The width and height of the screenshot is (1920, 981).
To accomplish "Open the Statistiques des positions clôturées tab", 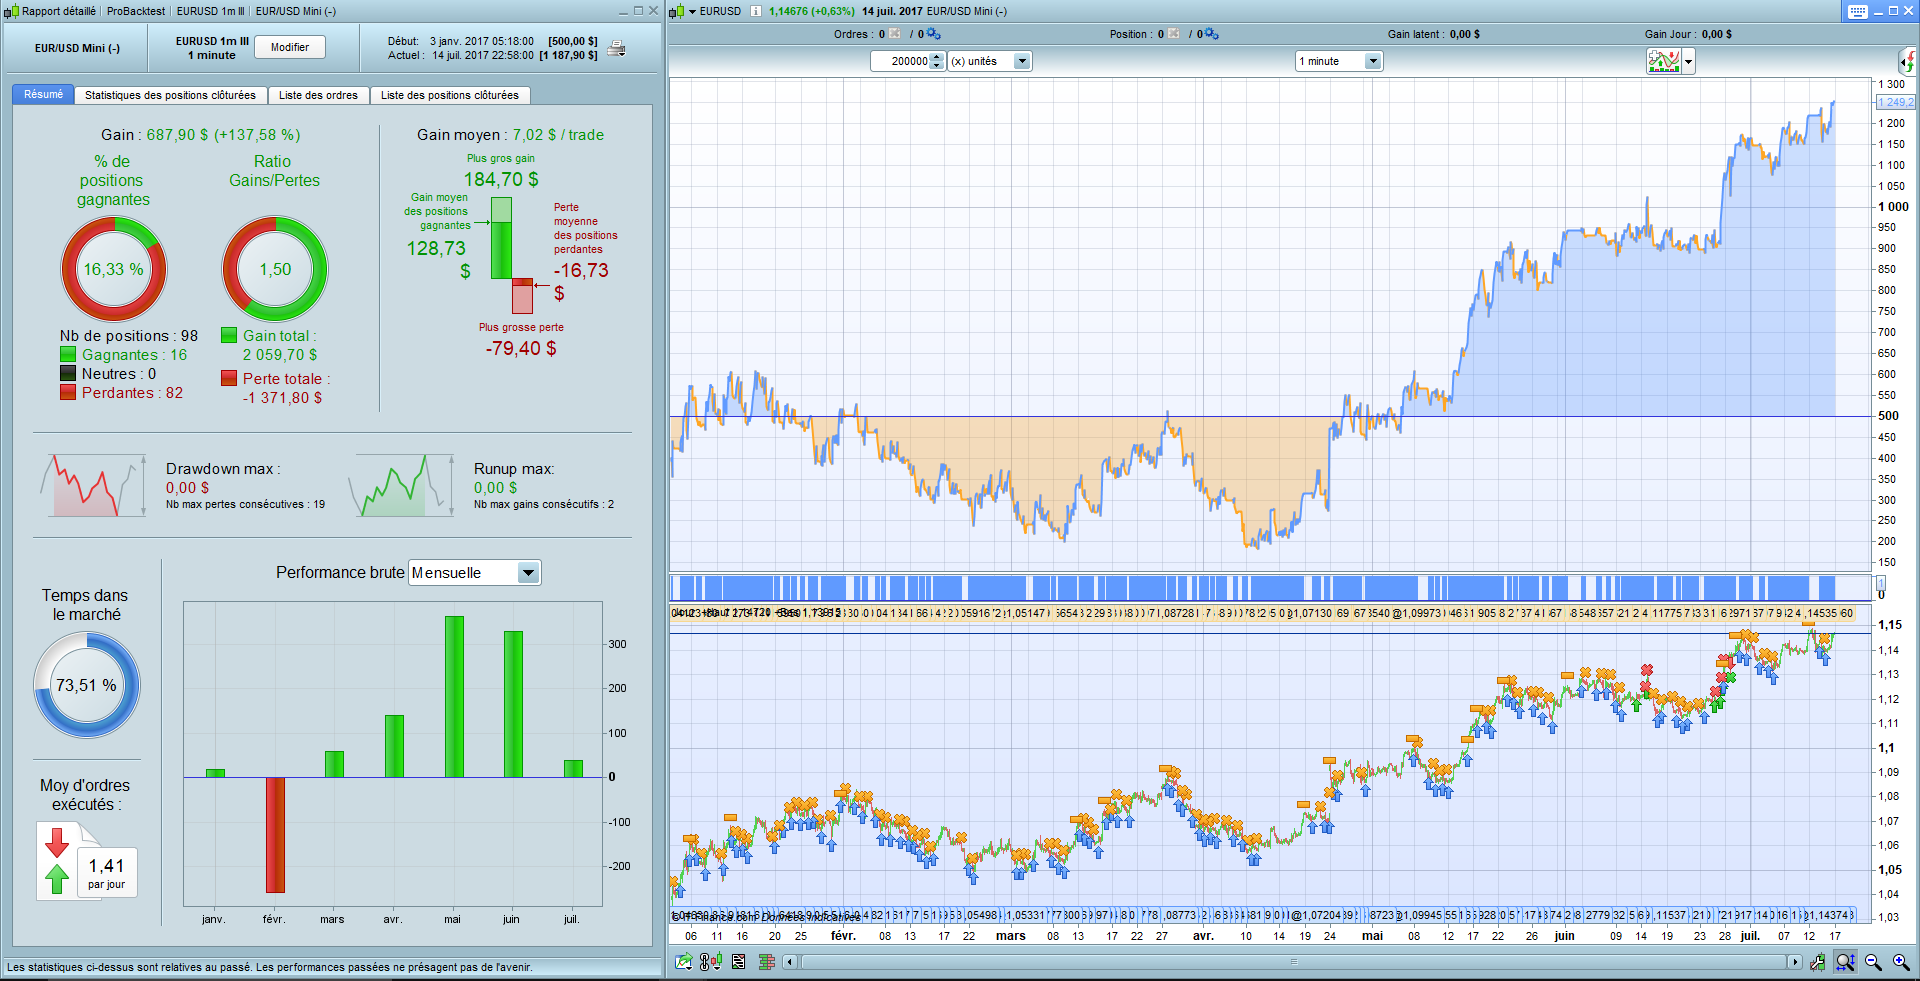I will coord(170,95).
